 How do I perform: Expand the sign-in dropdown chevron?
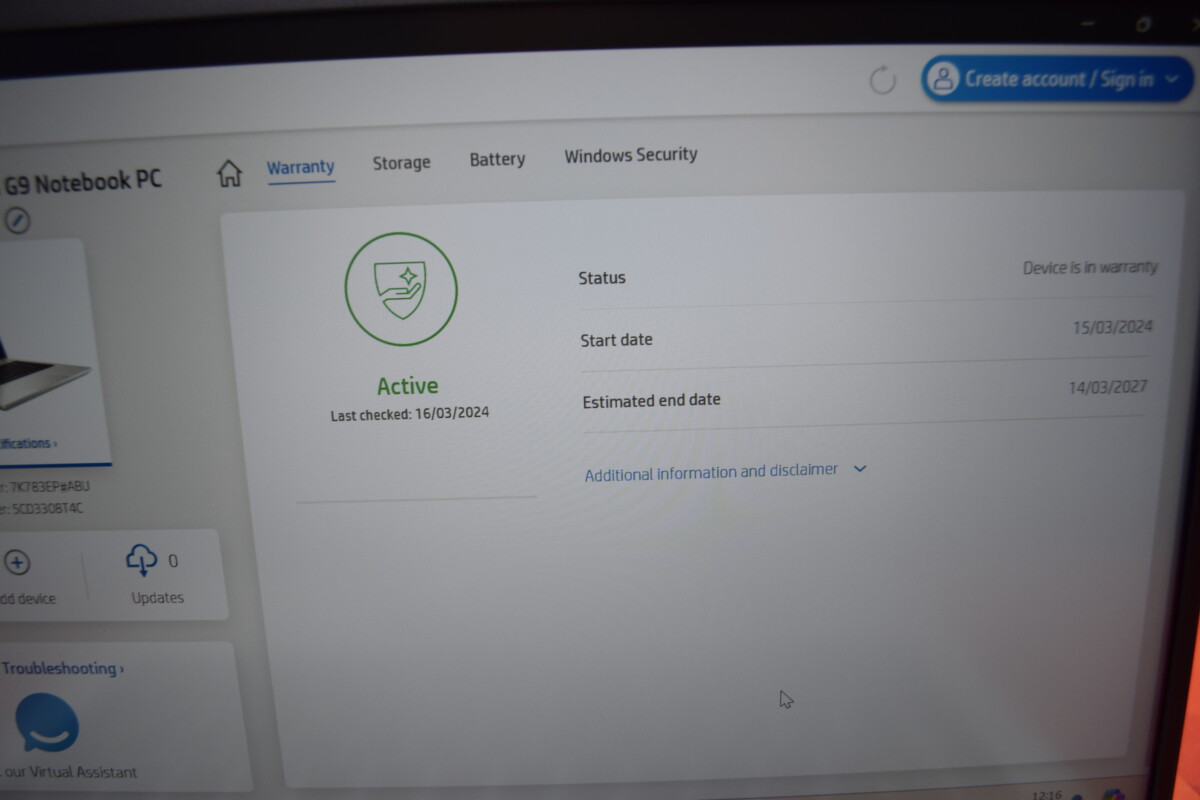point(1173,80)
